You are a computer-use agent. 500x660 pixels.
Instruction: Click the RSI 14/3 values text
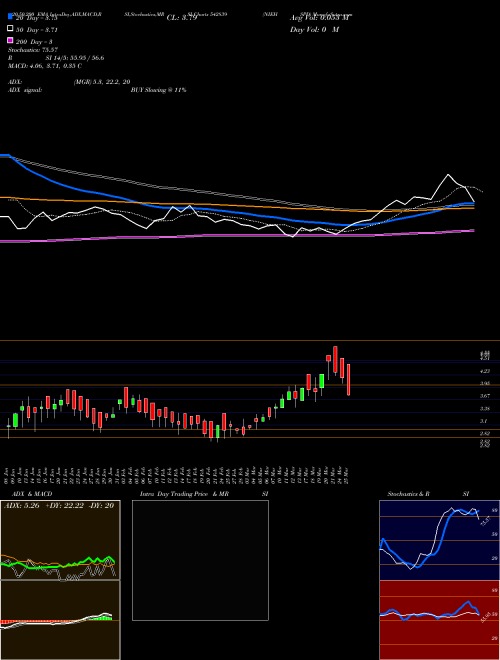pos(75,58)
